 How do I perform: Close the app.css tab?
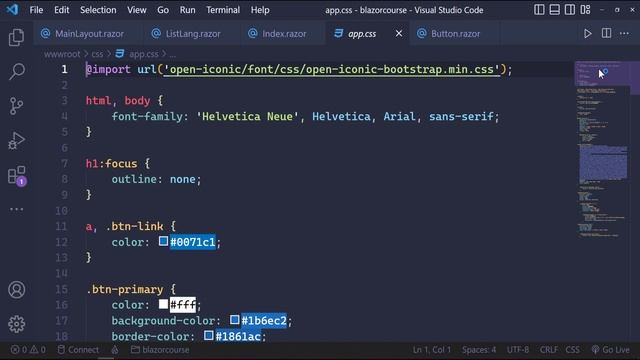(399, 33)
